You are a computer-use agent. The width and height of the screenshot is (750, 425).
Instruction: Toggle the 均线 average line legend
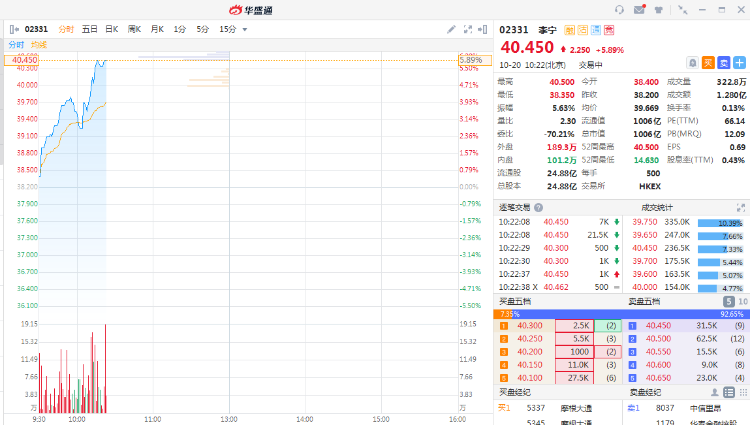pos(39,44)
